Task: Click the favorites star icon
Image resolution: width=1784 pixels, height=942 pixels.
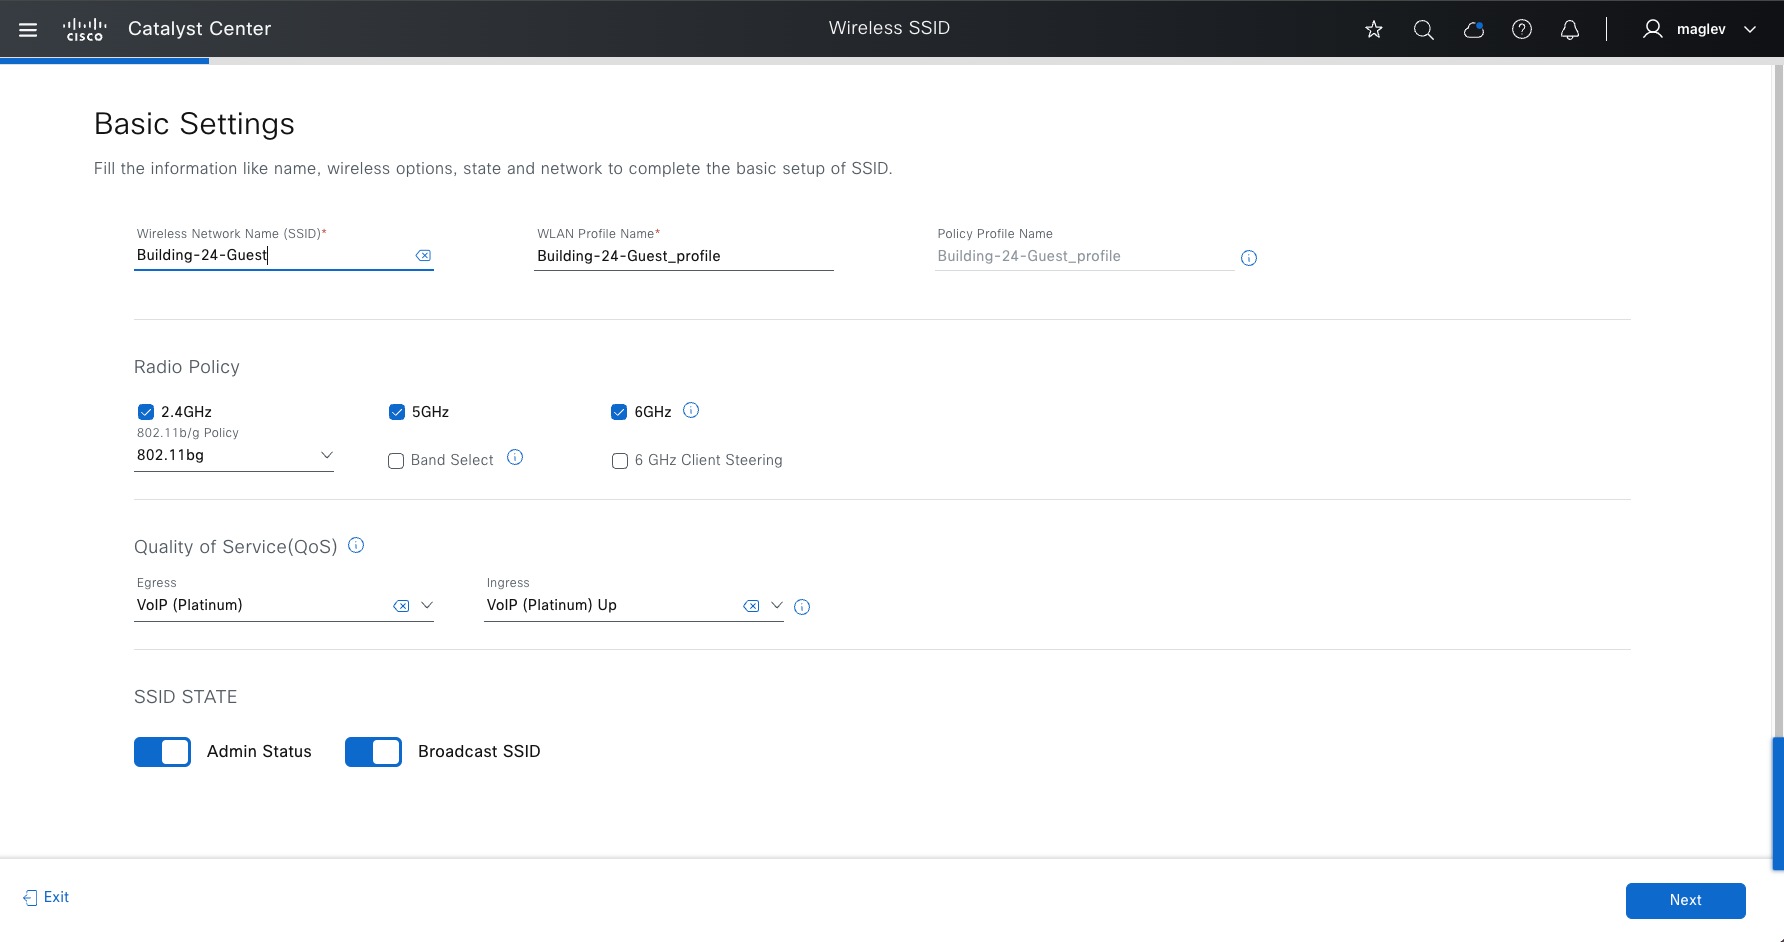Action: pos(1374,30)
